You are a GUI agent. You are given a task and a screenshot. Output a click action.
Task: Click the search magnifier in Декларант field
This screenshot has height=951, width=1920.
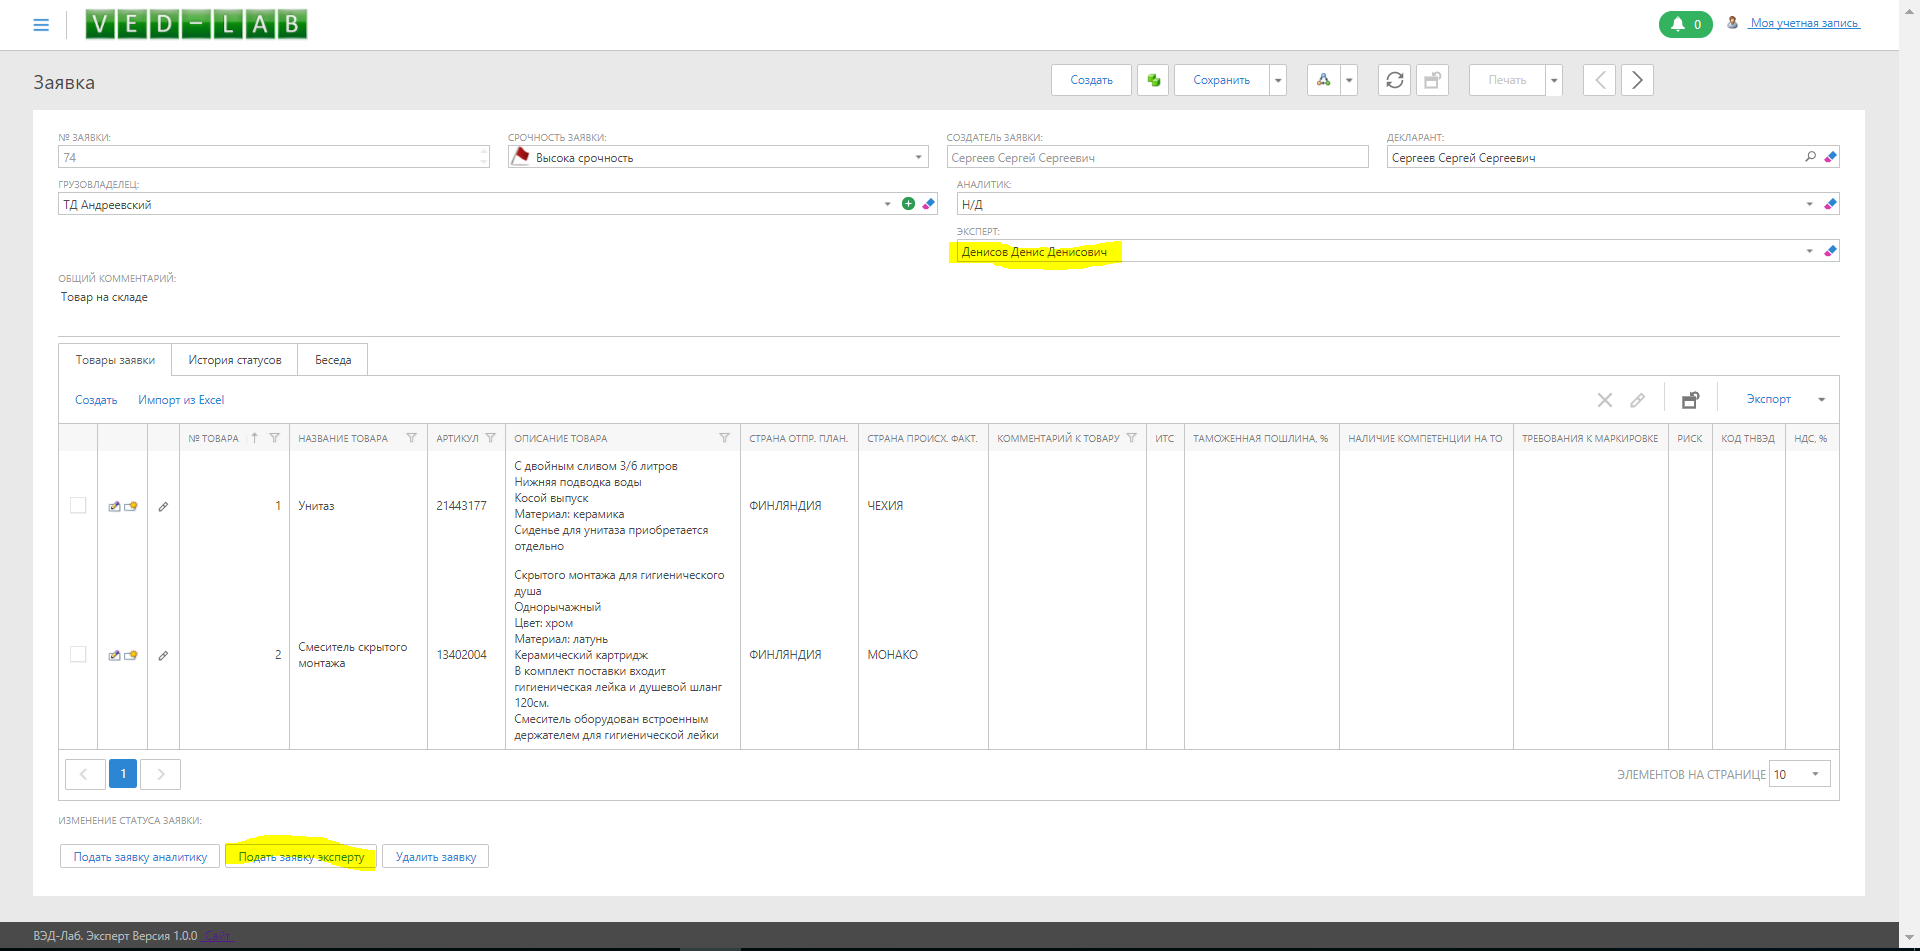pyautogui.click(x=1810, y=157)
